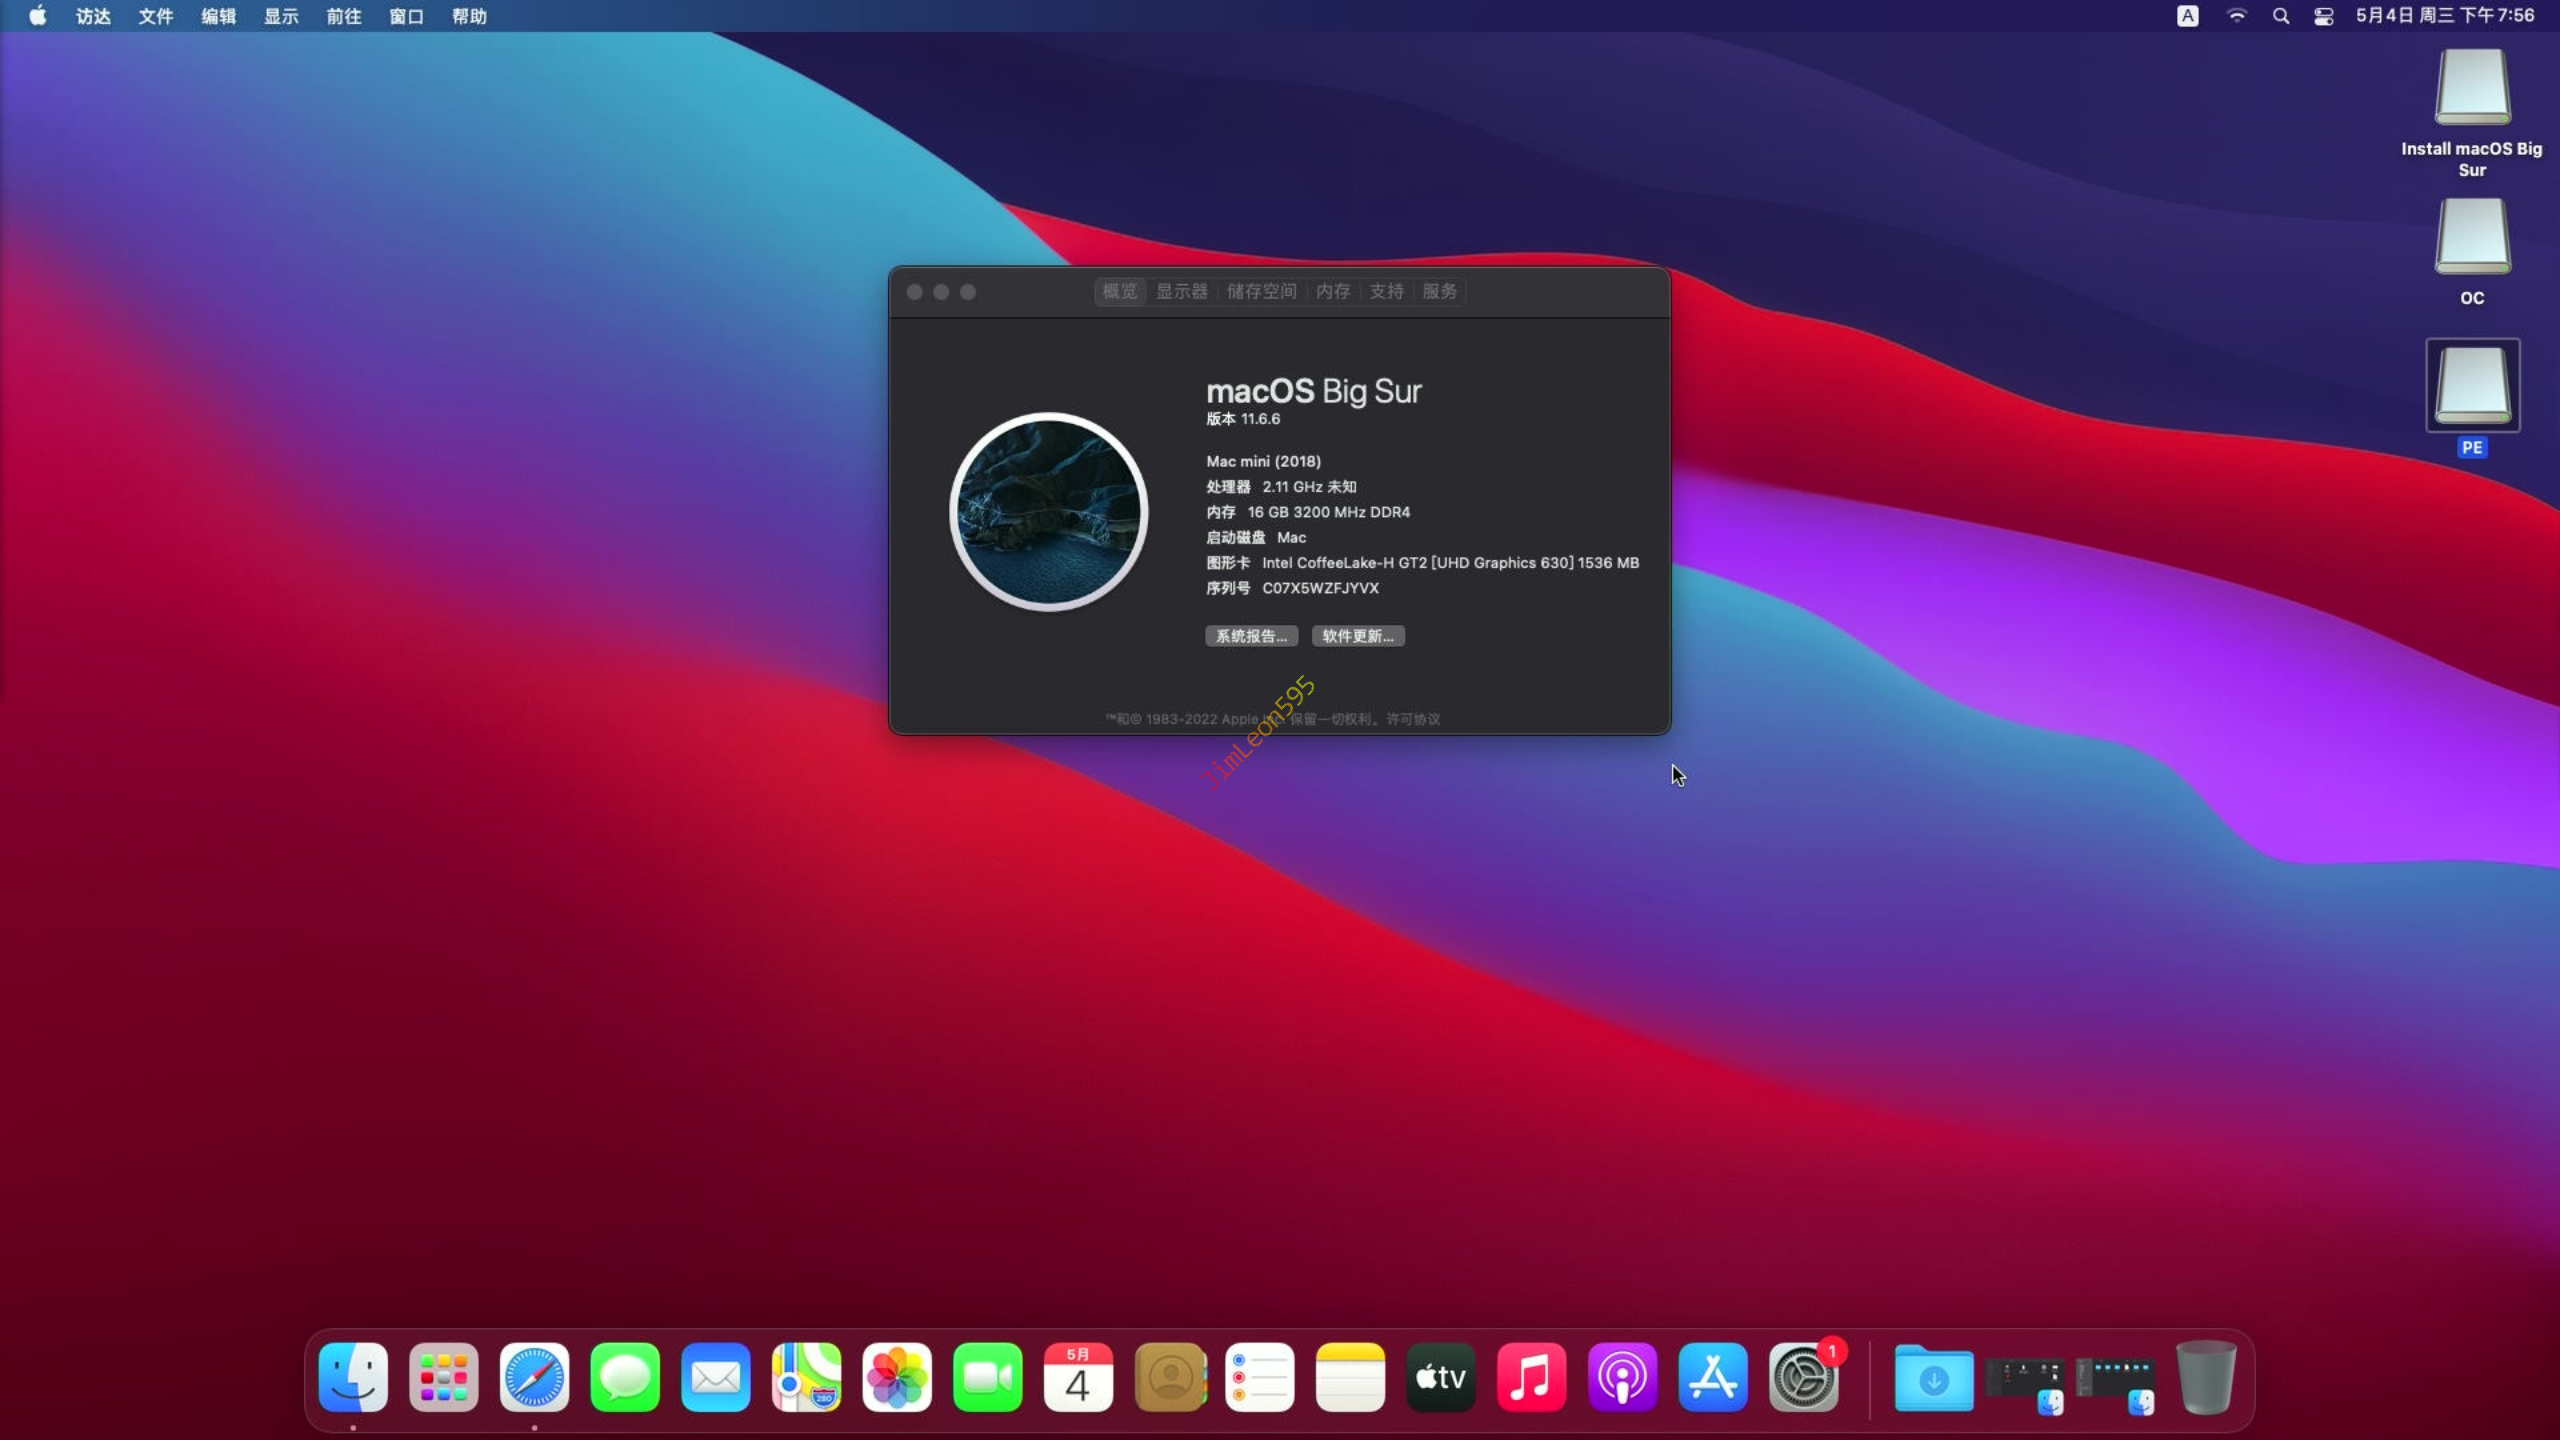Click the 许可协议 link
The width and height of the screenshot is (2560, 1440).
[1413, 719]
